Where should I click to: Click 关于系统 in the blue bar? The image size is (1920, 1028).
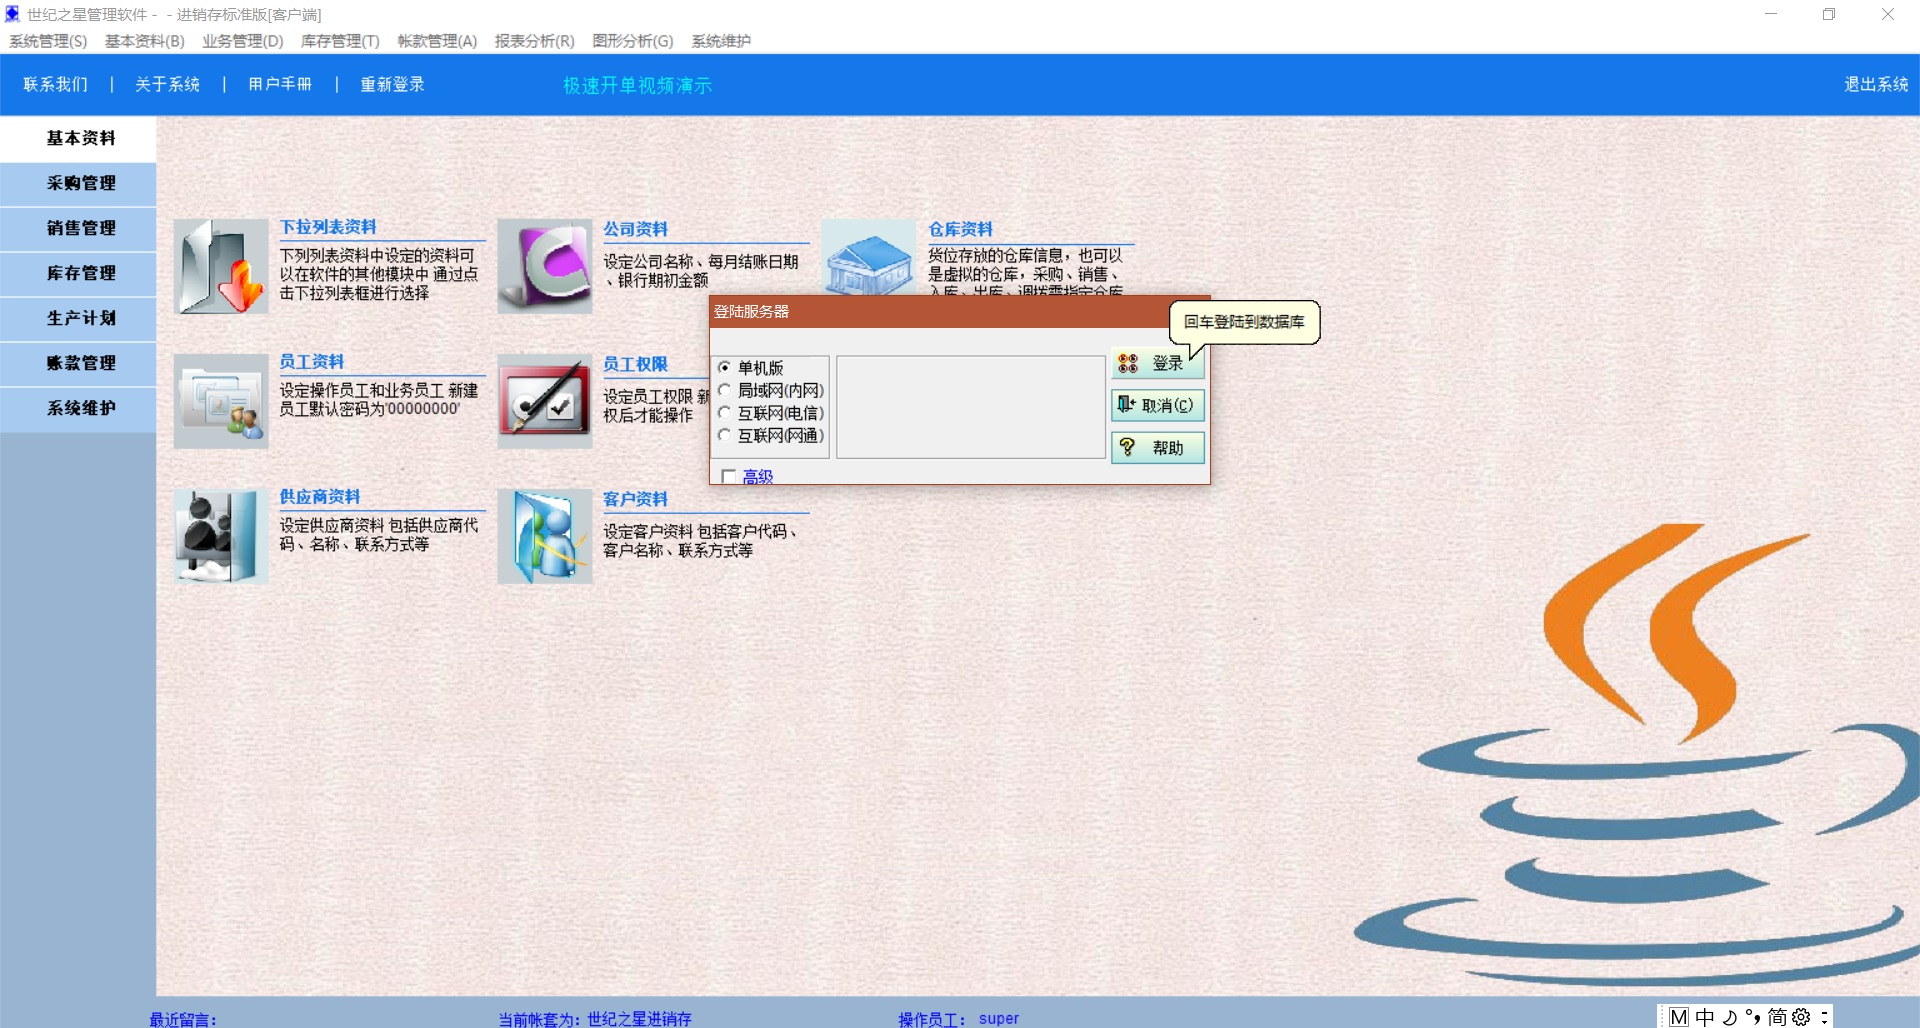167,85
